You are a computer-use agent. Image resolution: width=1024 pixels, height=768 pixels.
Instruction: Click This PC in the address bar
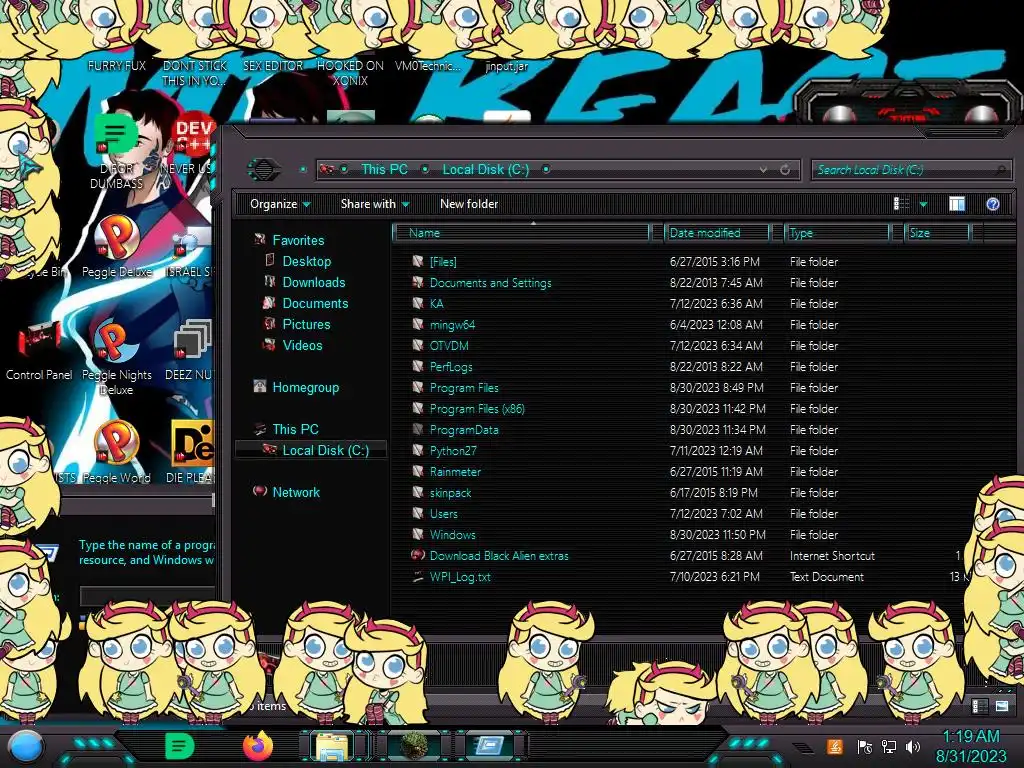[384, 169]
